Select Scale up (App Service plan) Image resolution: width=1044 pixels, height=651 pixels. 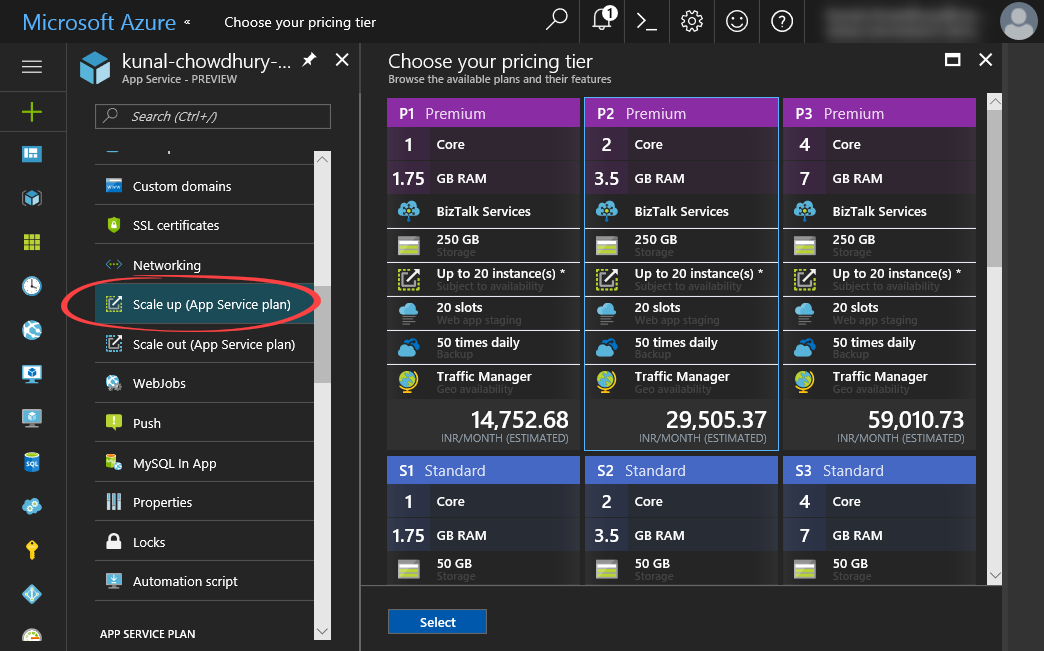click(x=204, y=304)
